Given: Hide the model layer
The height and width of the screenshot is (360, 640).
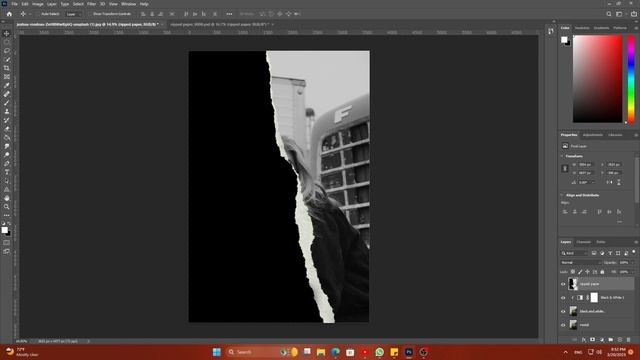Looking at the screenshot, I should point(563,325).
